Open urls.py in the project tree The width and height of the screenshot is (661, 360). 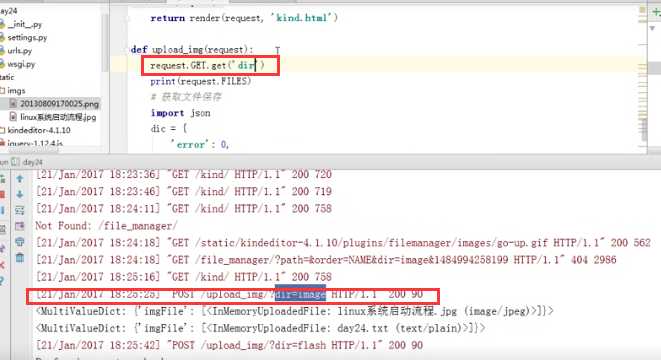click(x=20, y=51)
